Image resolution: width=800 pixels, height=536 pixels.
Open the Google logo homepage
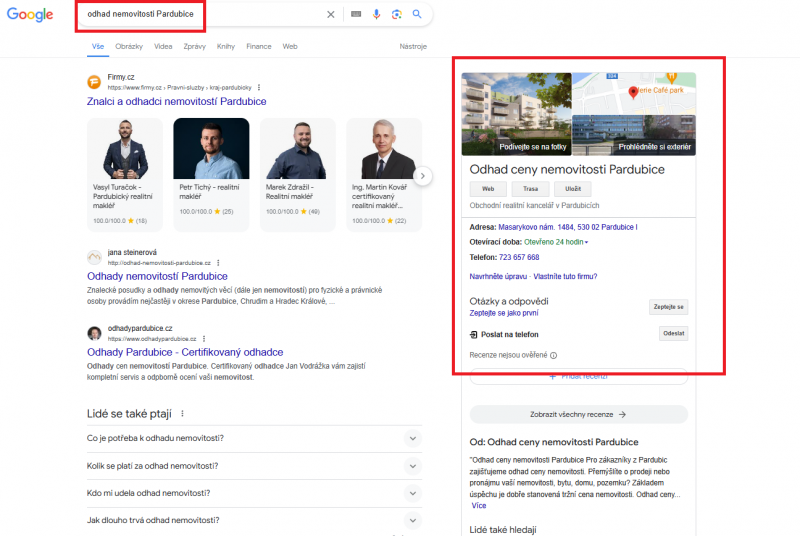click(x=30, y=14)
